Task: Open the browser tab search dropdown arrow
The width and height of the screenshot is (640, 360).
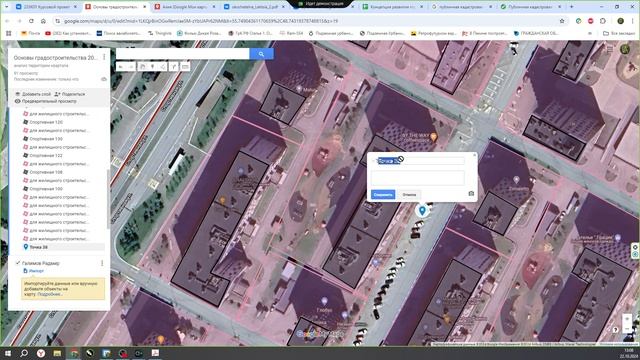Action: coord(6,7)
